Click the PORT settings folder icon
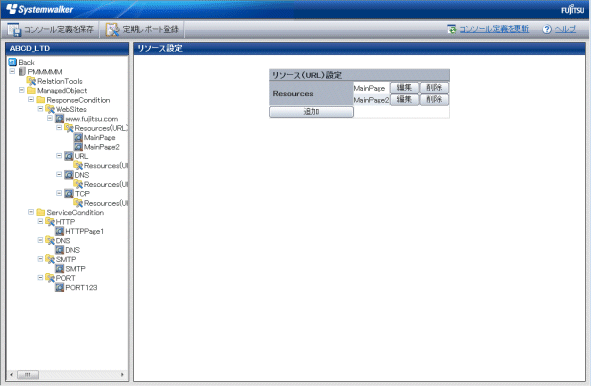The image size is (591, 386). (50, 278)
